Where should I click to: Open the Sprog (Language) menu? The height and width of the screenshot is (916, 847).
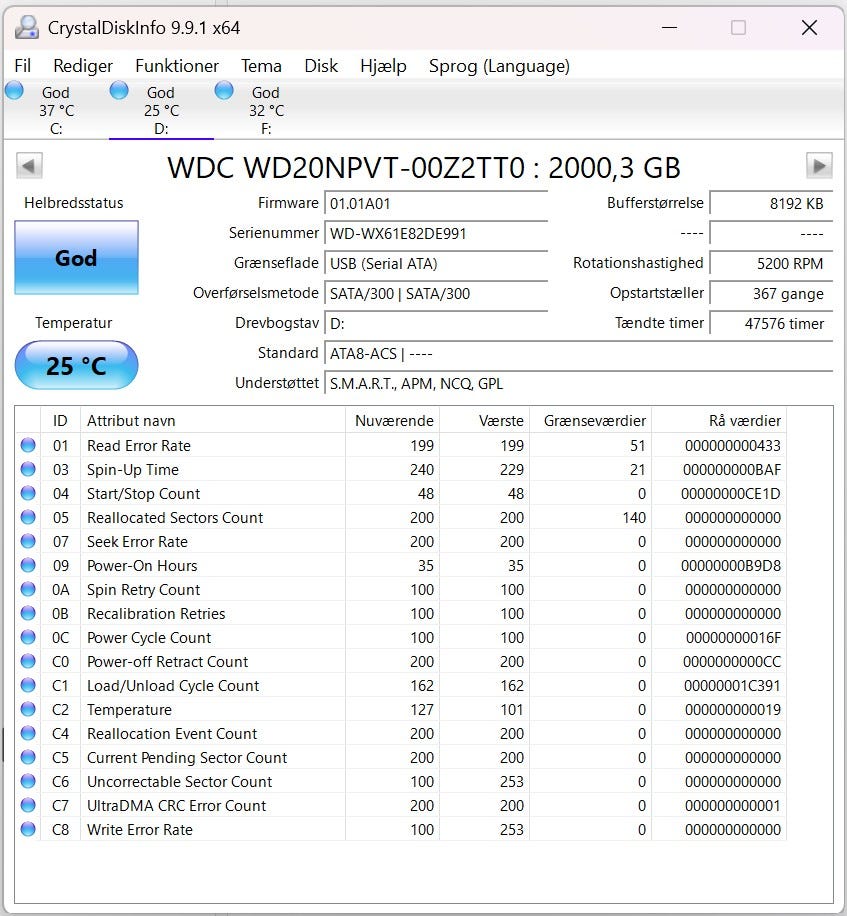(x=499, y=66)
